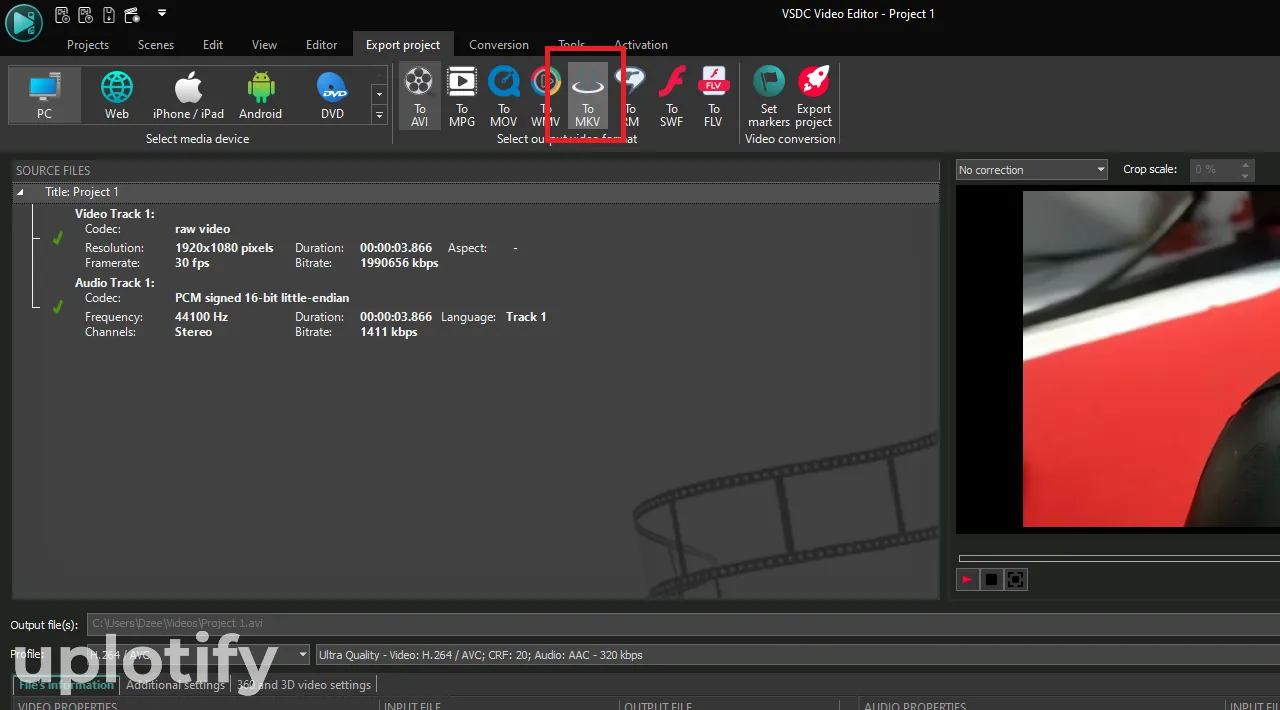Choose the Android media device

tap(260, 95)
